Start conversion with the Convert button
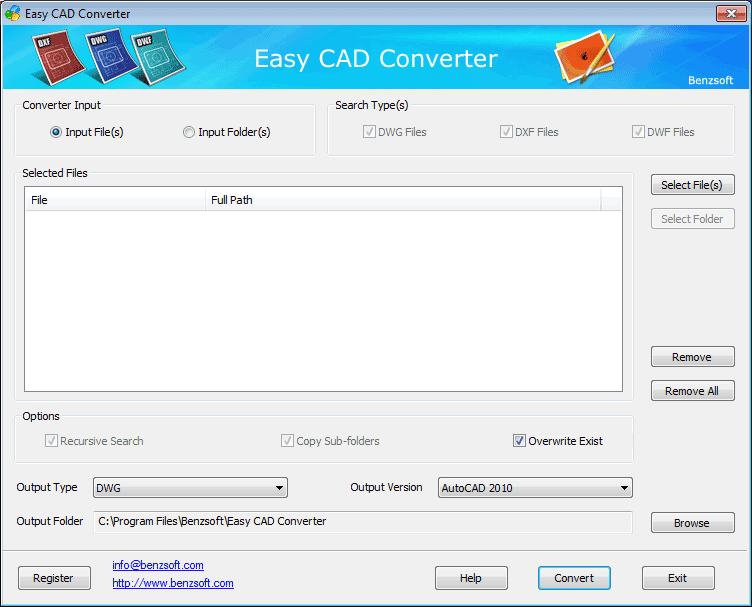 574,578
